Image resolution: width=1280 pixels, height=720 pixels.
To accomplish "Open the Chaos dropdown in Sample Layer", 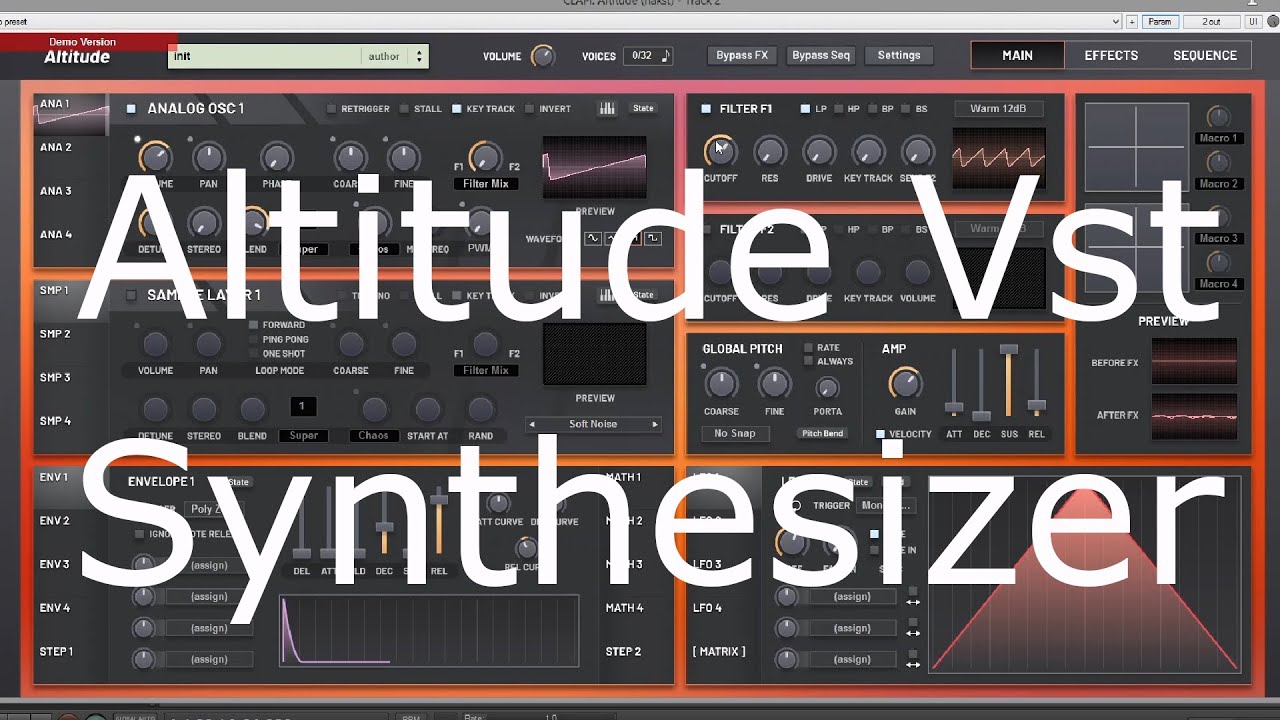I will pos(373,435).
